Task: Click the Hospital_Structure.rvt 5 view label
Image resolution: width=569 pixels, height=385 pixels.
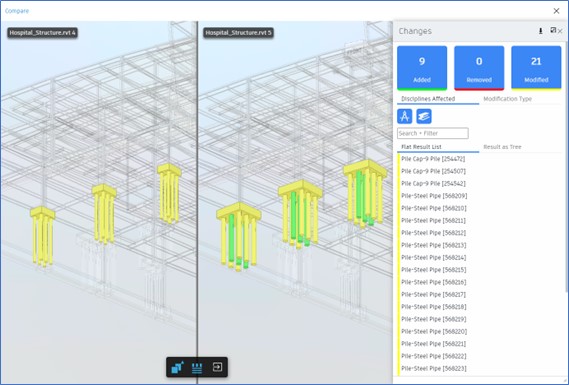Action: [x=238, y=33]
